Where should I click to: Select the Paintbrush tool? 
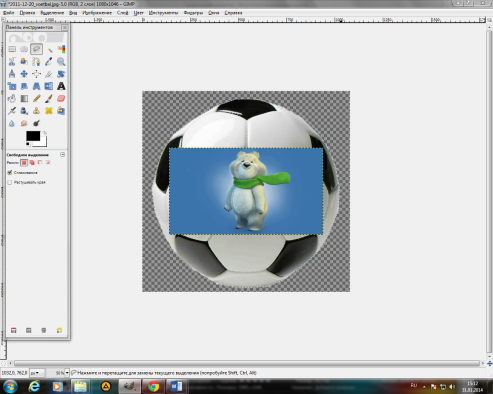click(x=49, y=98)
